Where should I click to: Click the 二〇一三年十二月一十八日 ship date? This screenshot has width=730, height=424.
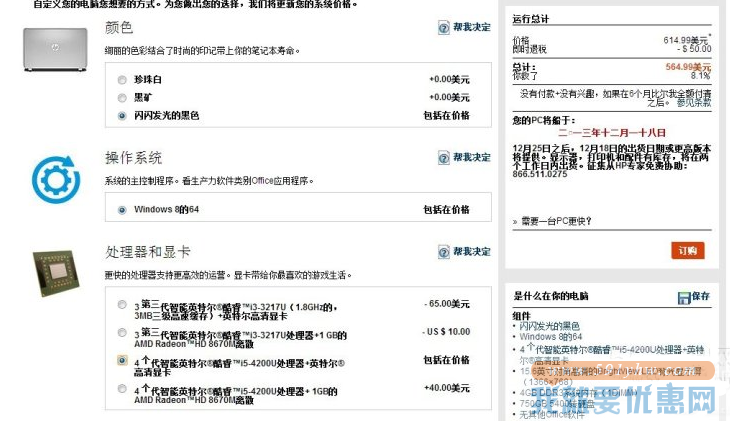(612, 133)
